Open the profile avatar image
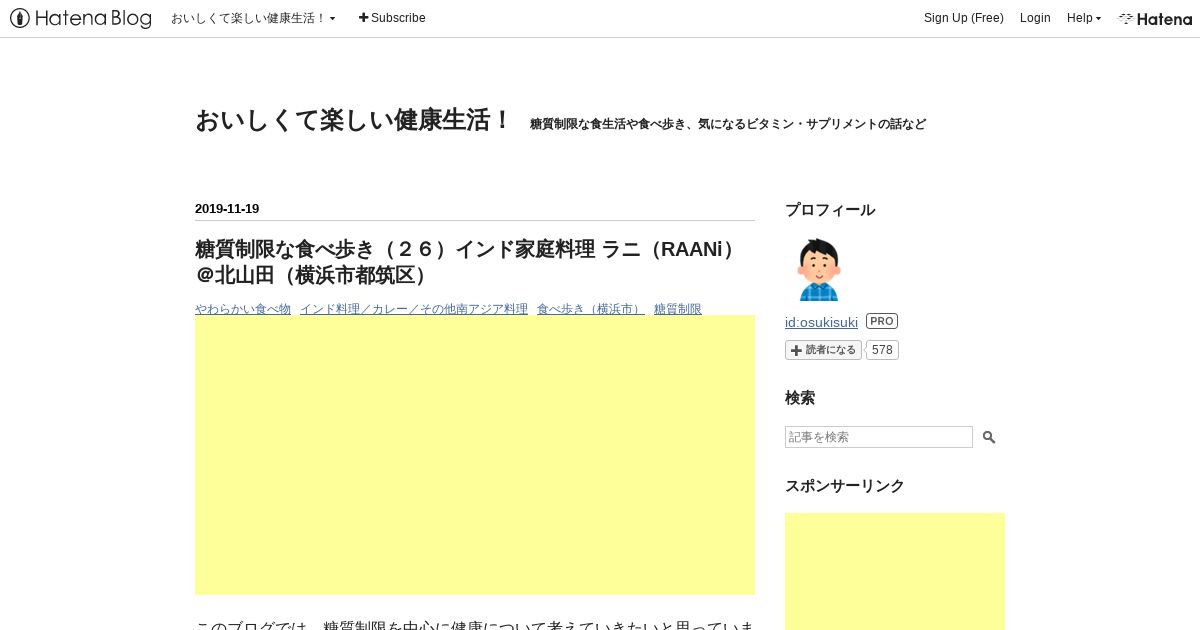Viewport: 1200px width, 630px height. (x=818, y=269)
